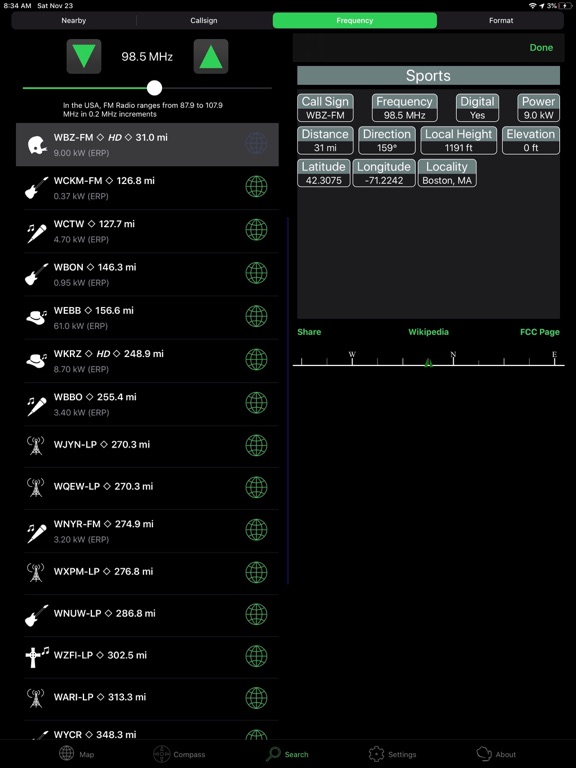Switch to the Nearby tab
576x768 pixels.
click(x=73, y=21)
